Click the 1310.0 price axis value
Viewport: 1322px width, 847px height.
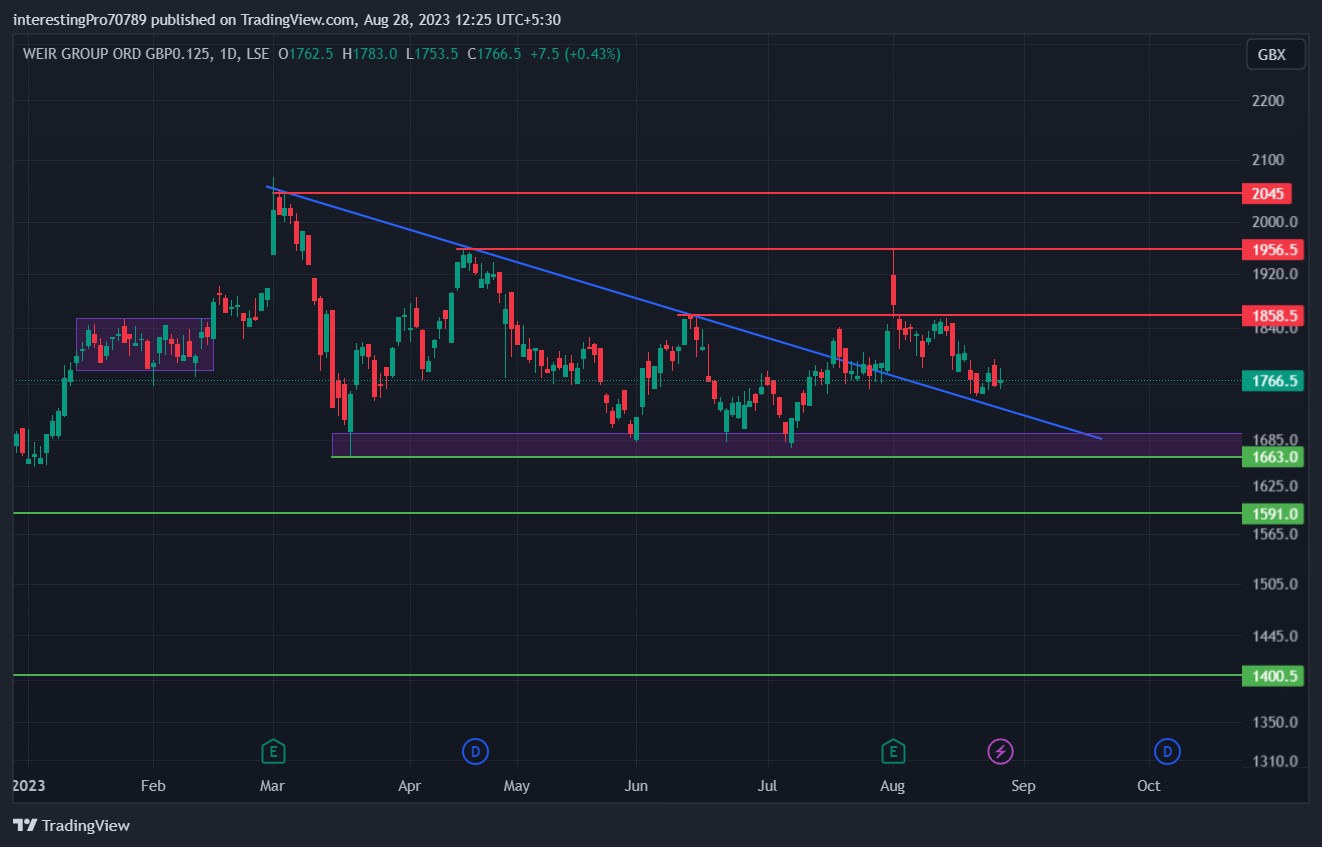coord(1273,761)
